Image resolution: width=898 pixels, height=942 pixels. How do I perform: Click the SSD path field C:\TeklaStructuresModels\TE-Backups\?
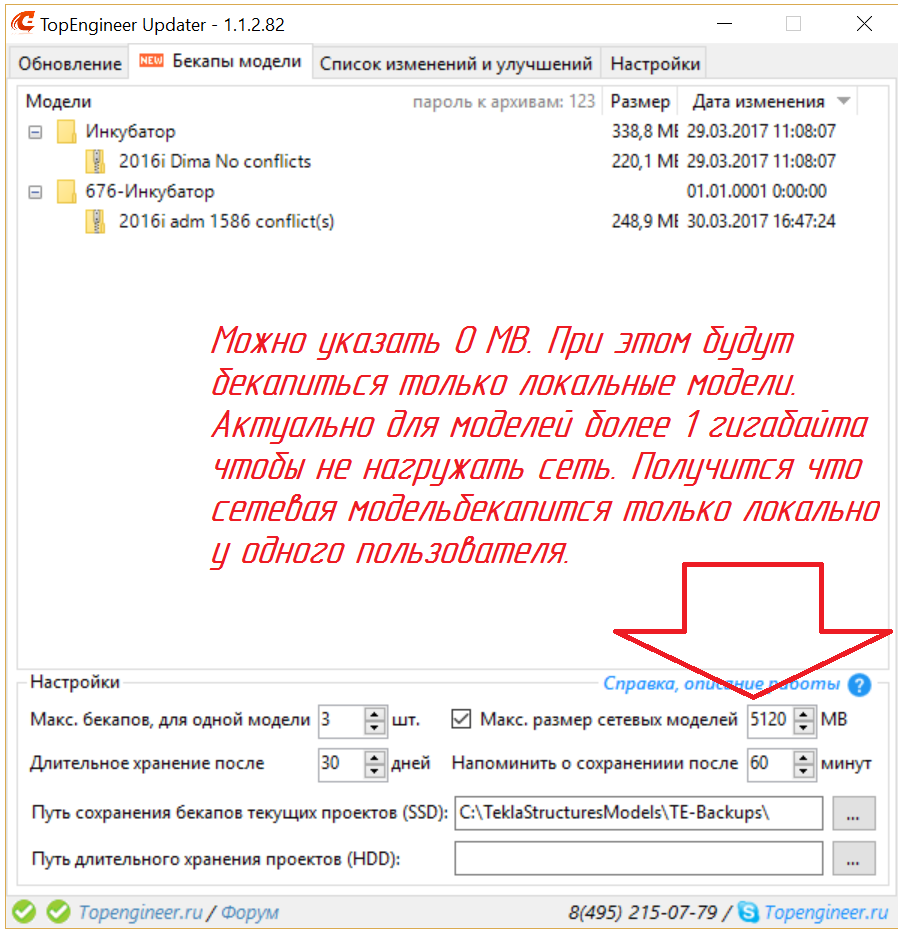pos(639,813)
